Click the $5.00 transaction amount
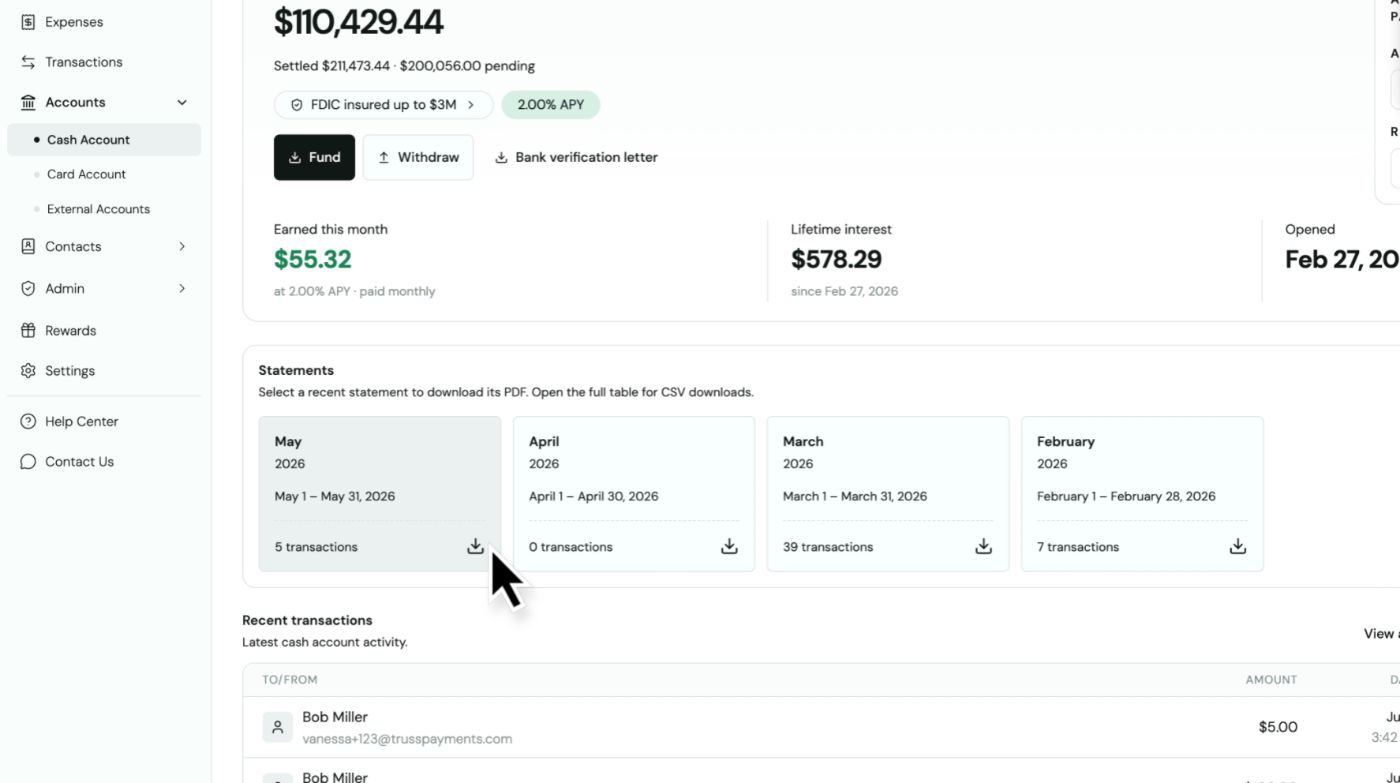Viewport: 1400px width, 783px height. [1278, 727]
